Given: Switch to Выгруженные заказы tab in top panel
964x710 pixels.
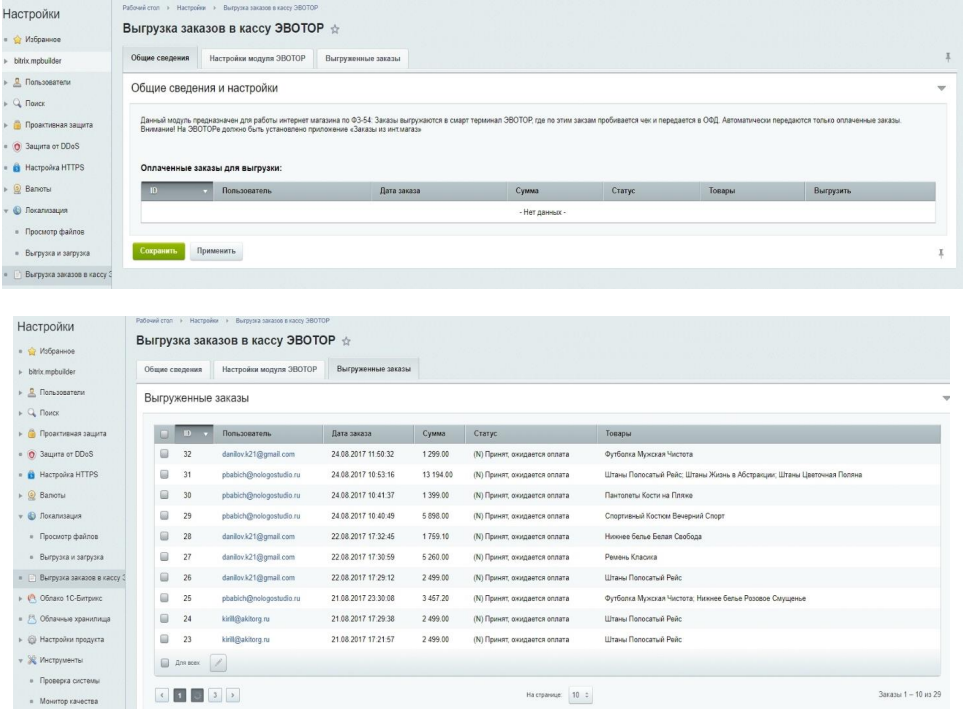Looking at the screenshot, I should pyautogui.click(x=363, y=58).
